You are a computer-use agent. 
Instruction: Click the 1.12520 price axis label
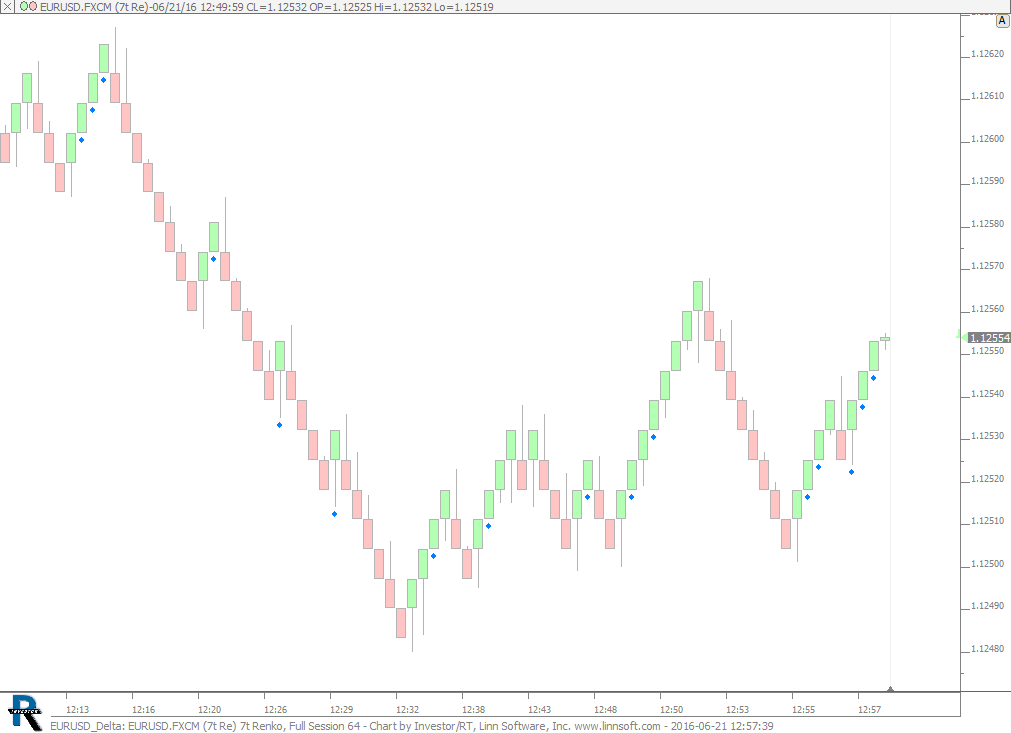987,479
